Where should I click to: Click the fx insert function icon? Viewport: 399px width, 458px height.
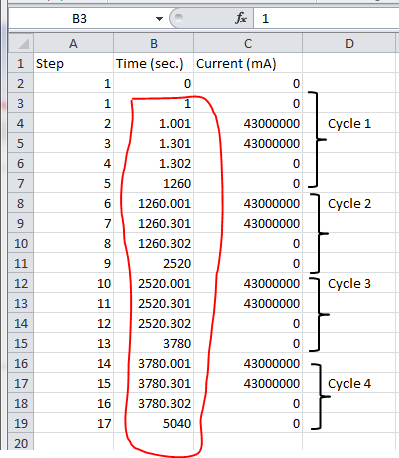point(241,18)
